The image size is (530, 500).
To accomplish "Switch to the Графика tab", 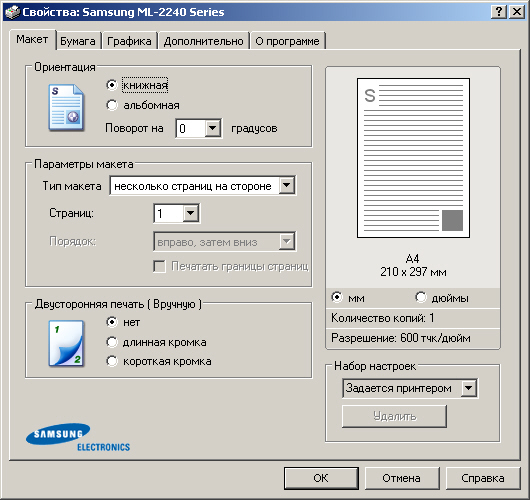I will (129, 41).
